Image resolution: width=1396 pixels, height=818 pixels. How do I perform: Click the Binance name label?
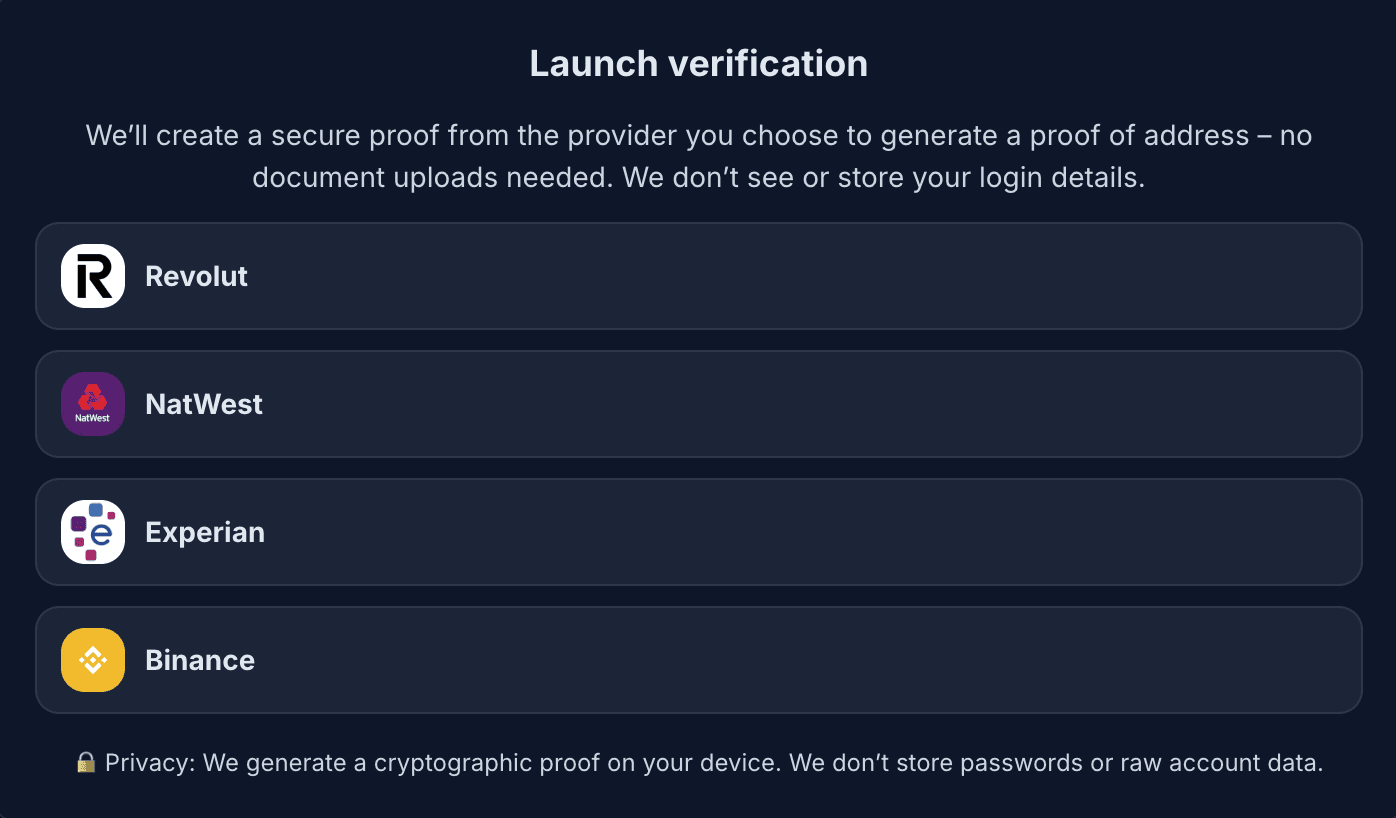pos(200,660)
